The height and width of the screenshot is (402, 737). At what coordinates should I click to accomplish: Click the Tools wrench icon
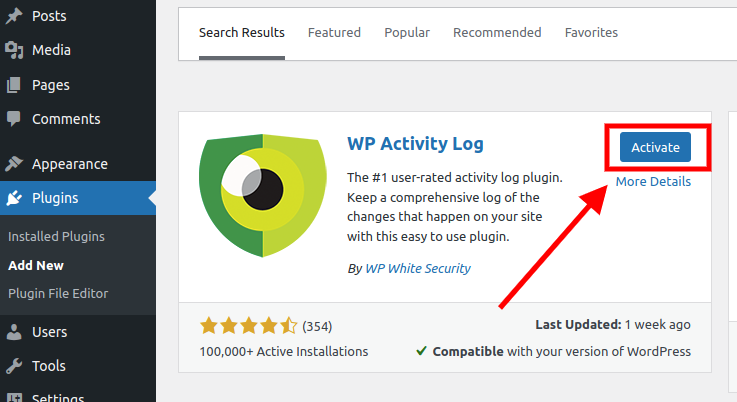coord(14,366)
